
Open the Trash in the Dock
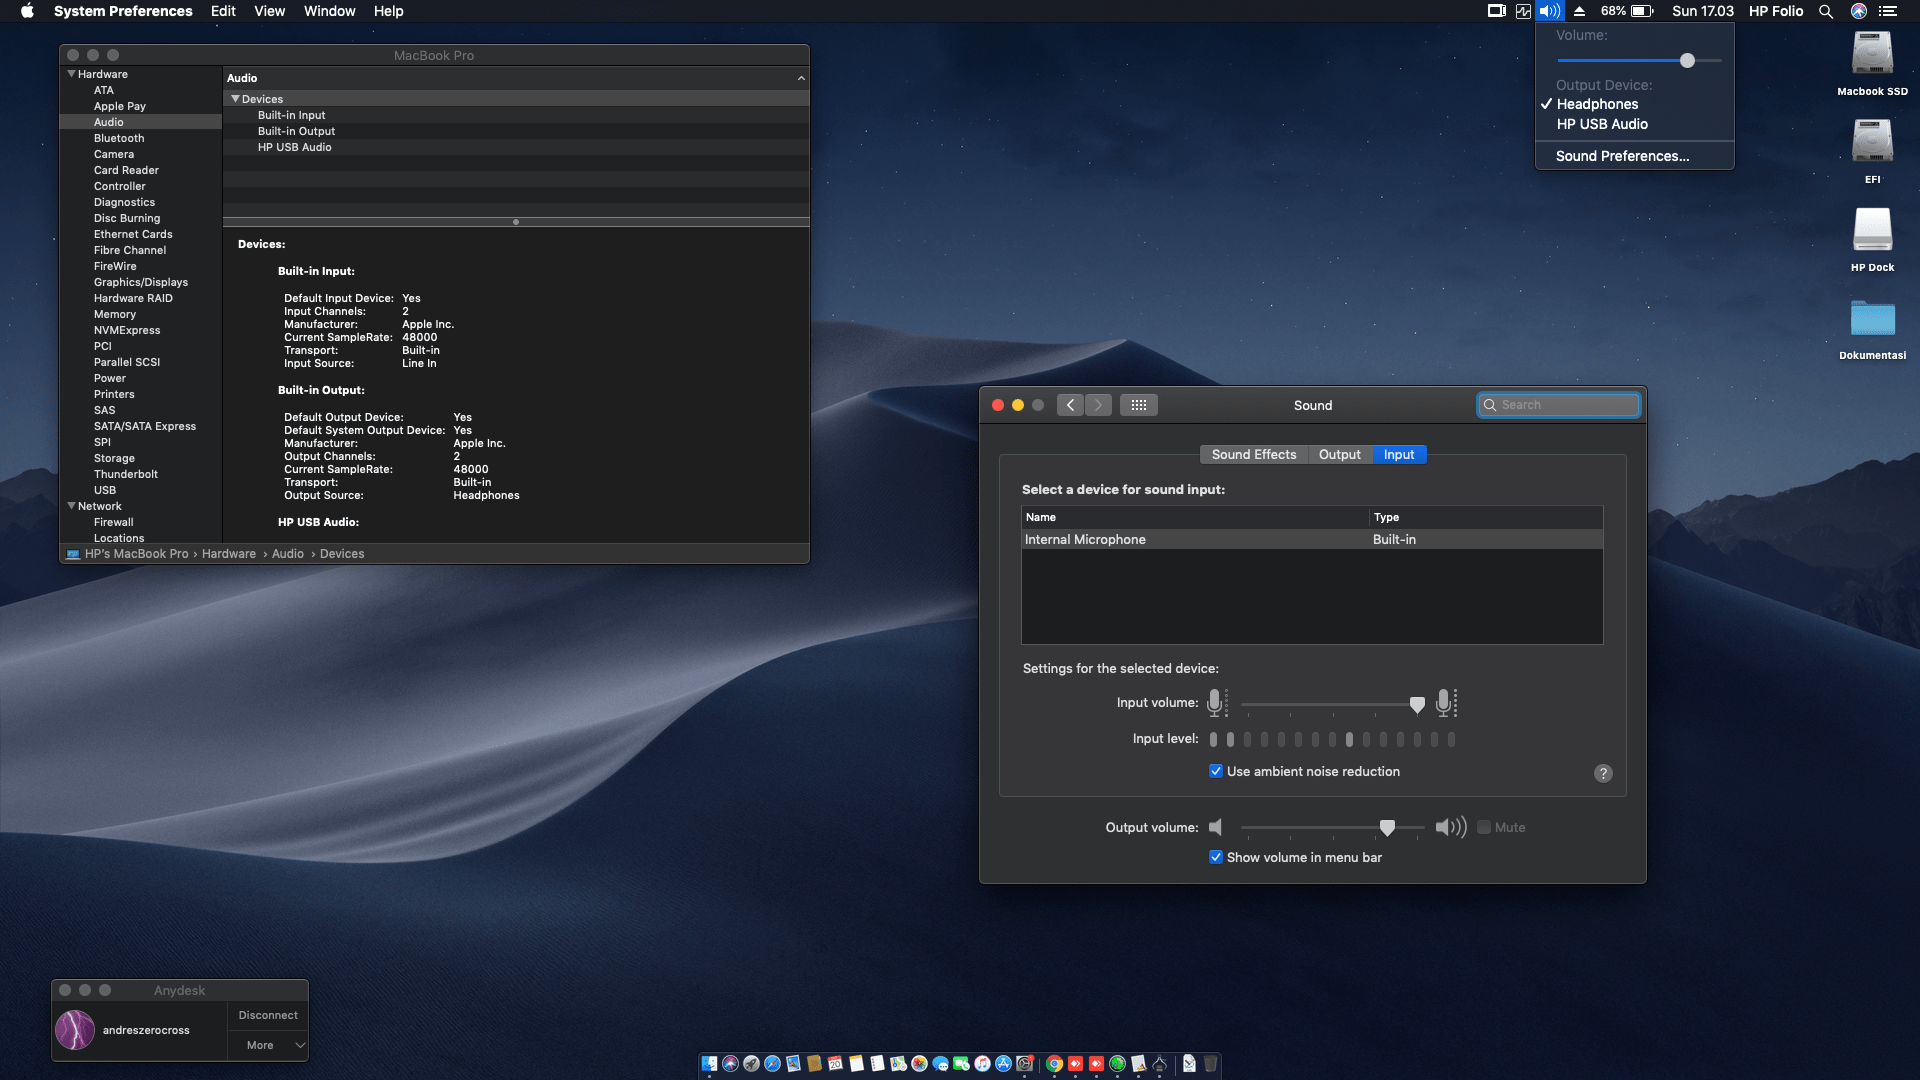(x=1210, y=1064)
